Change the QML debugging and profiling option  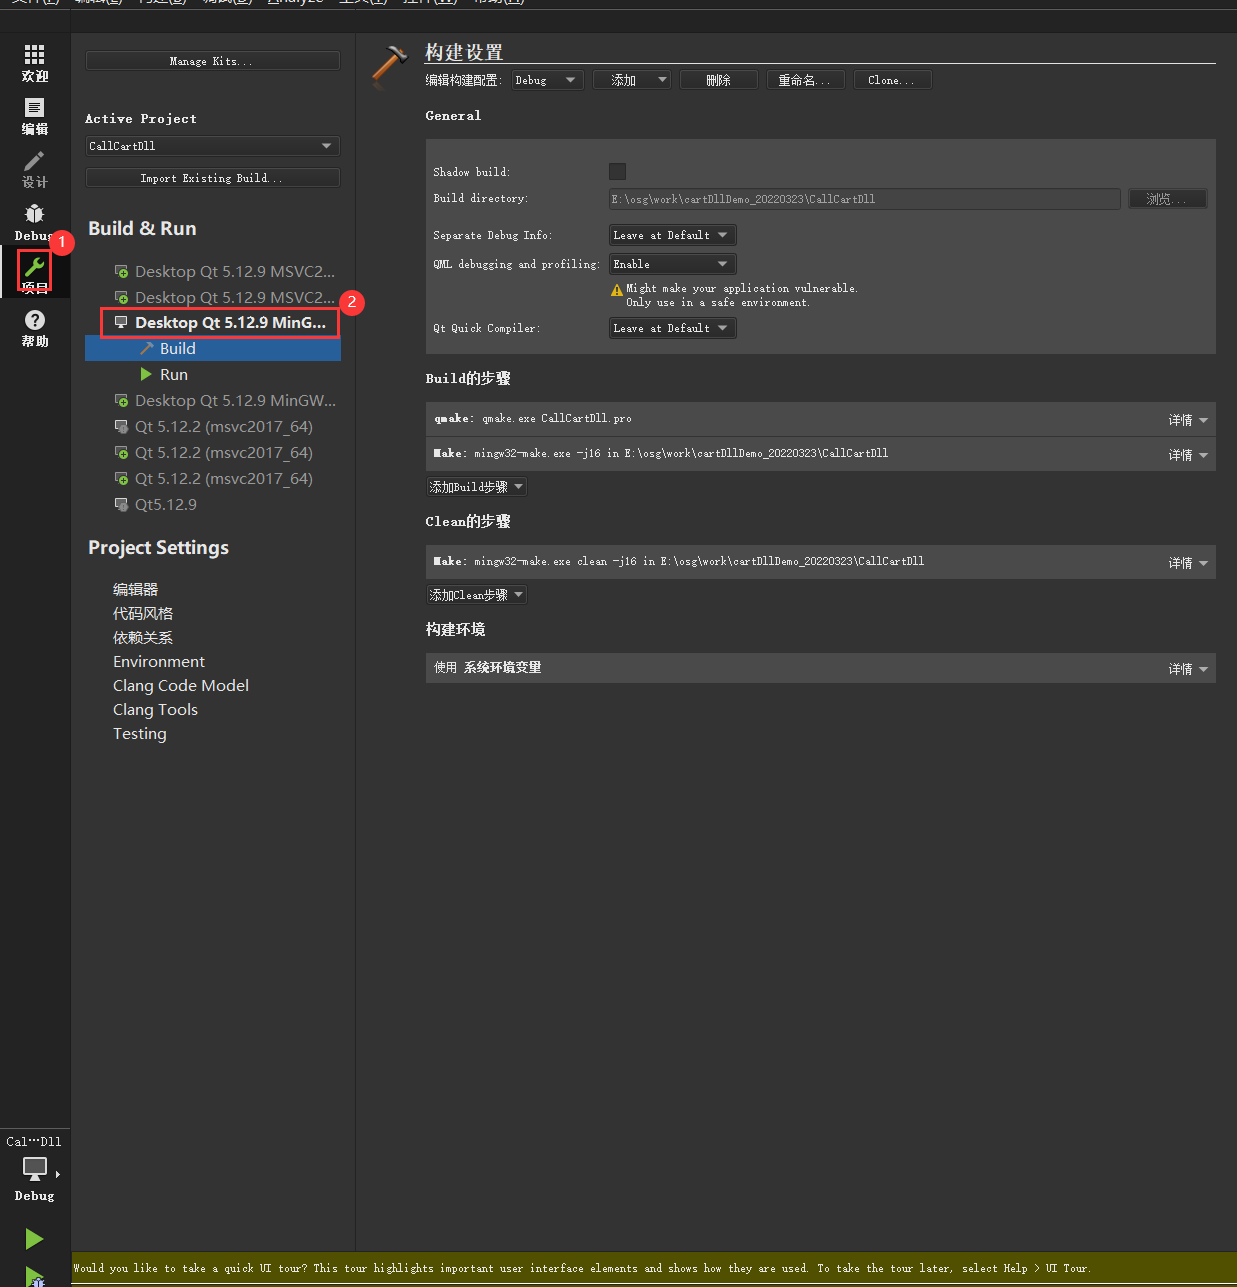[671, 263]
